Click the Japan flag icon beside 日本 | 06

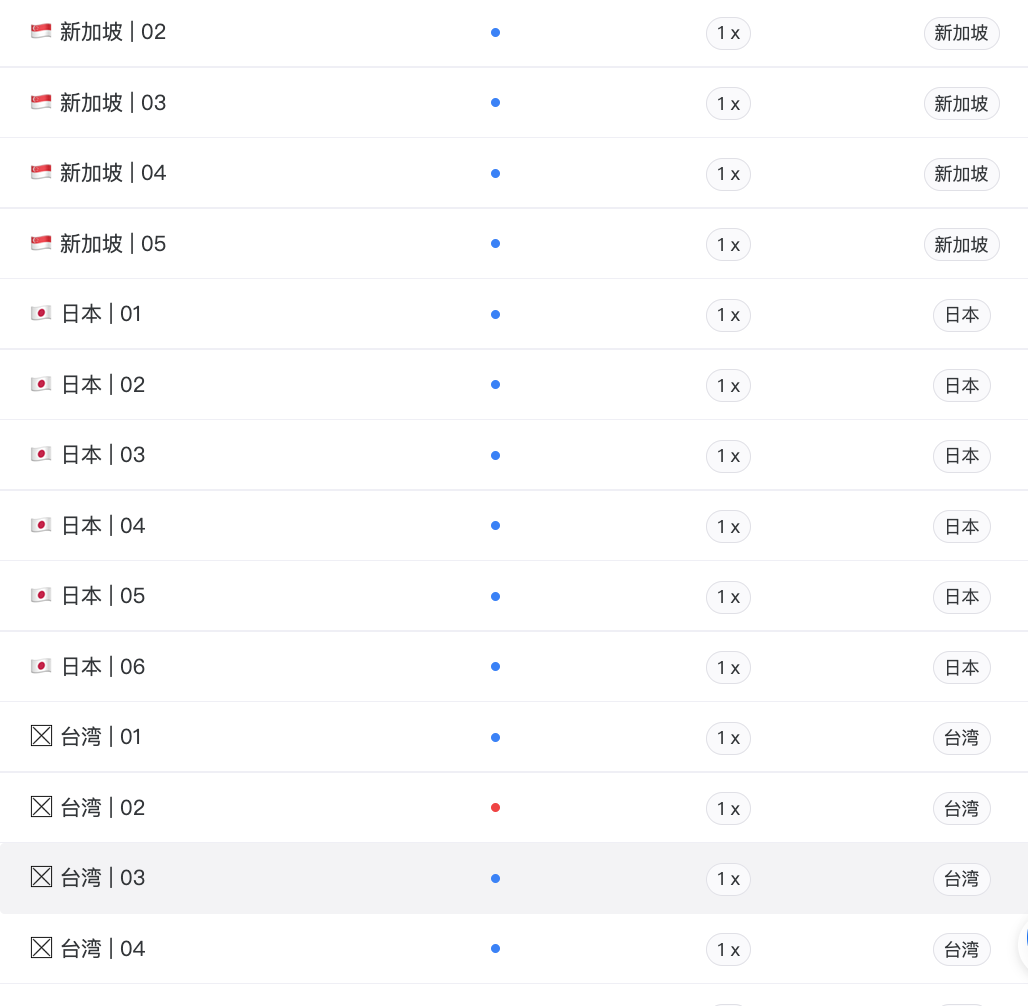41,666
